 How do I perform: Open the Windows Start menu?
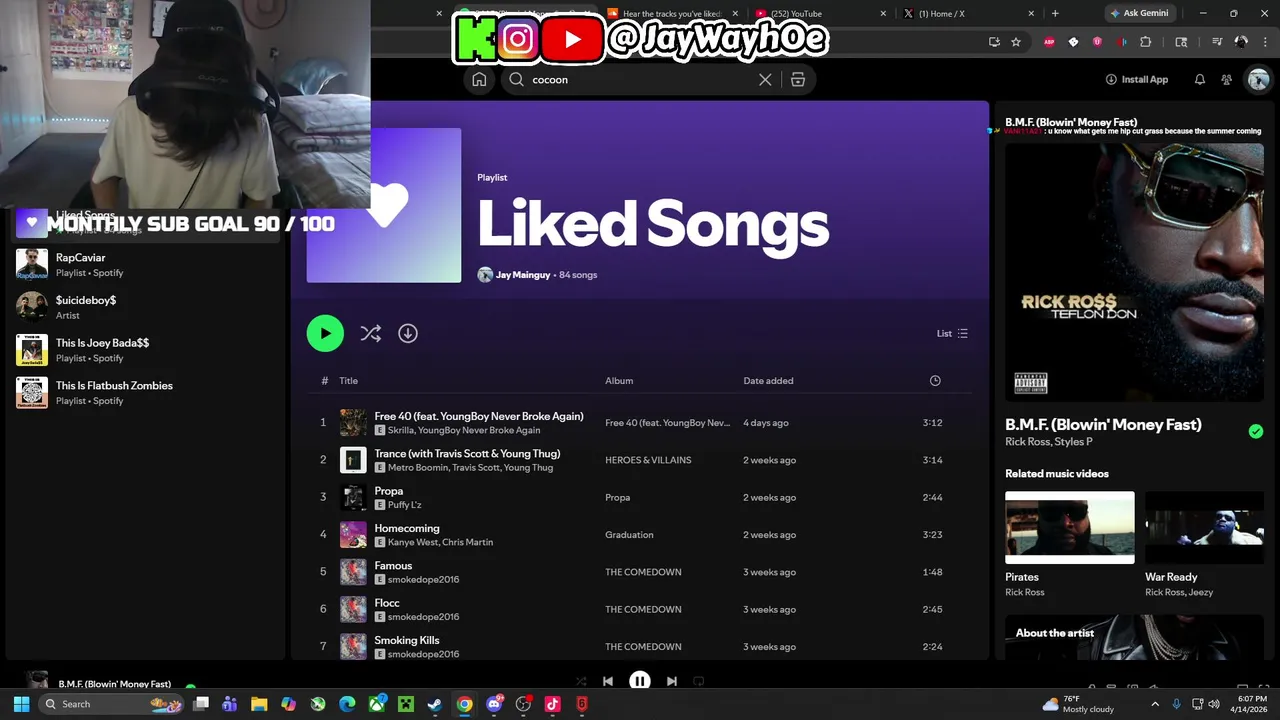[x=21, y=704]
